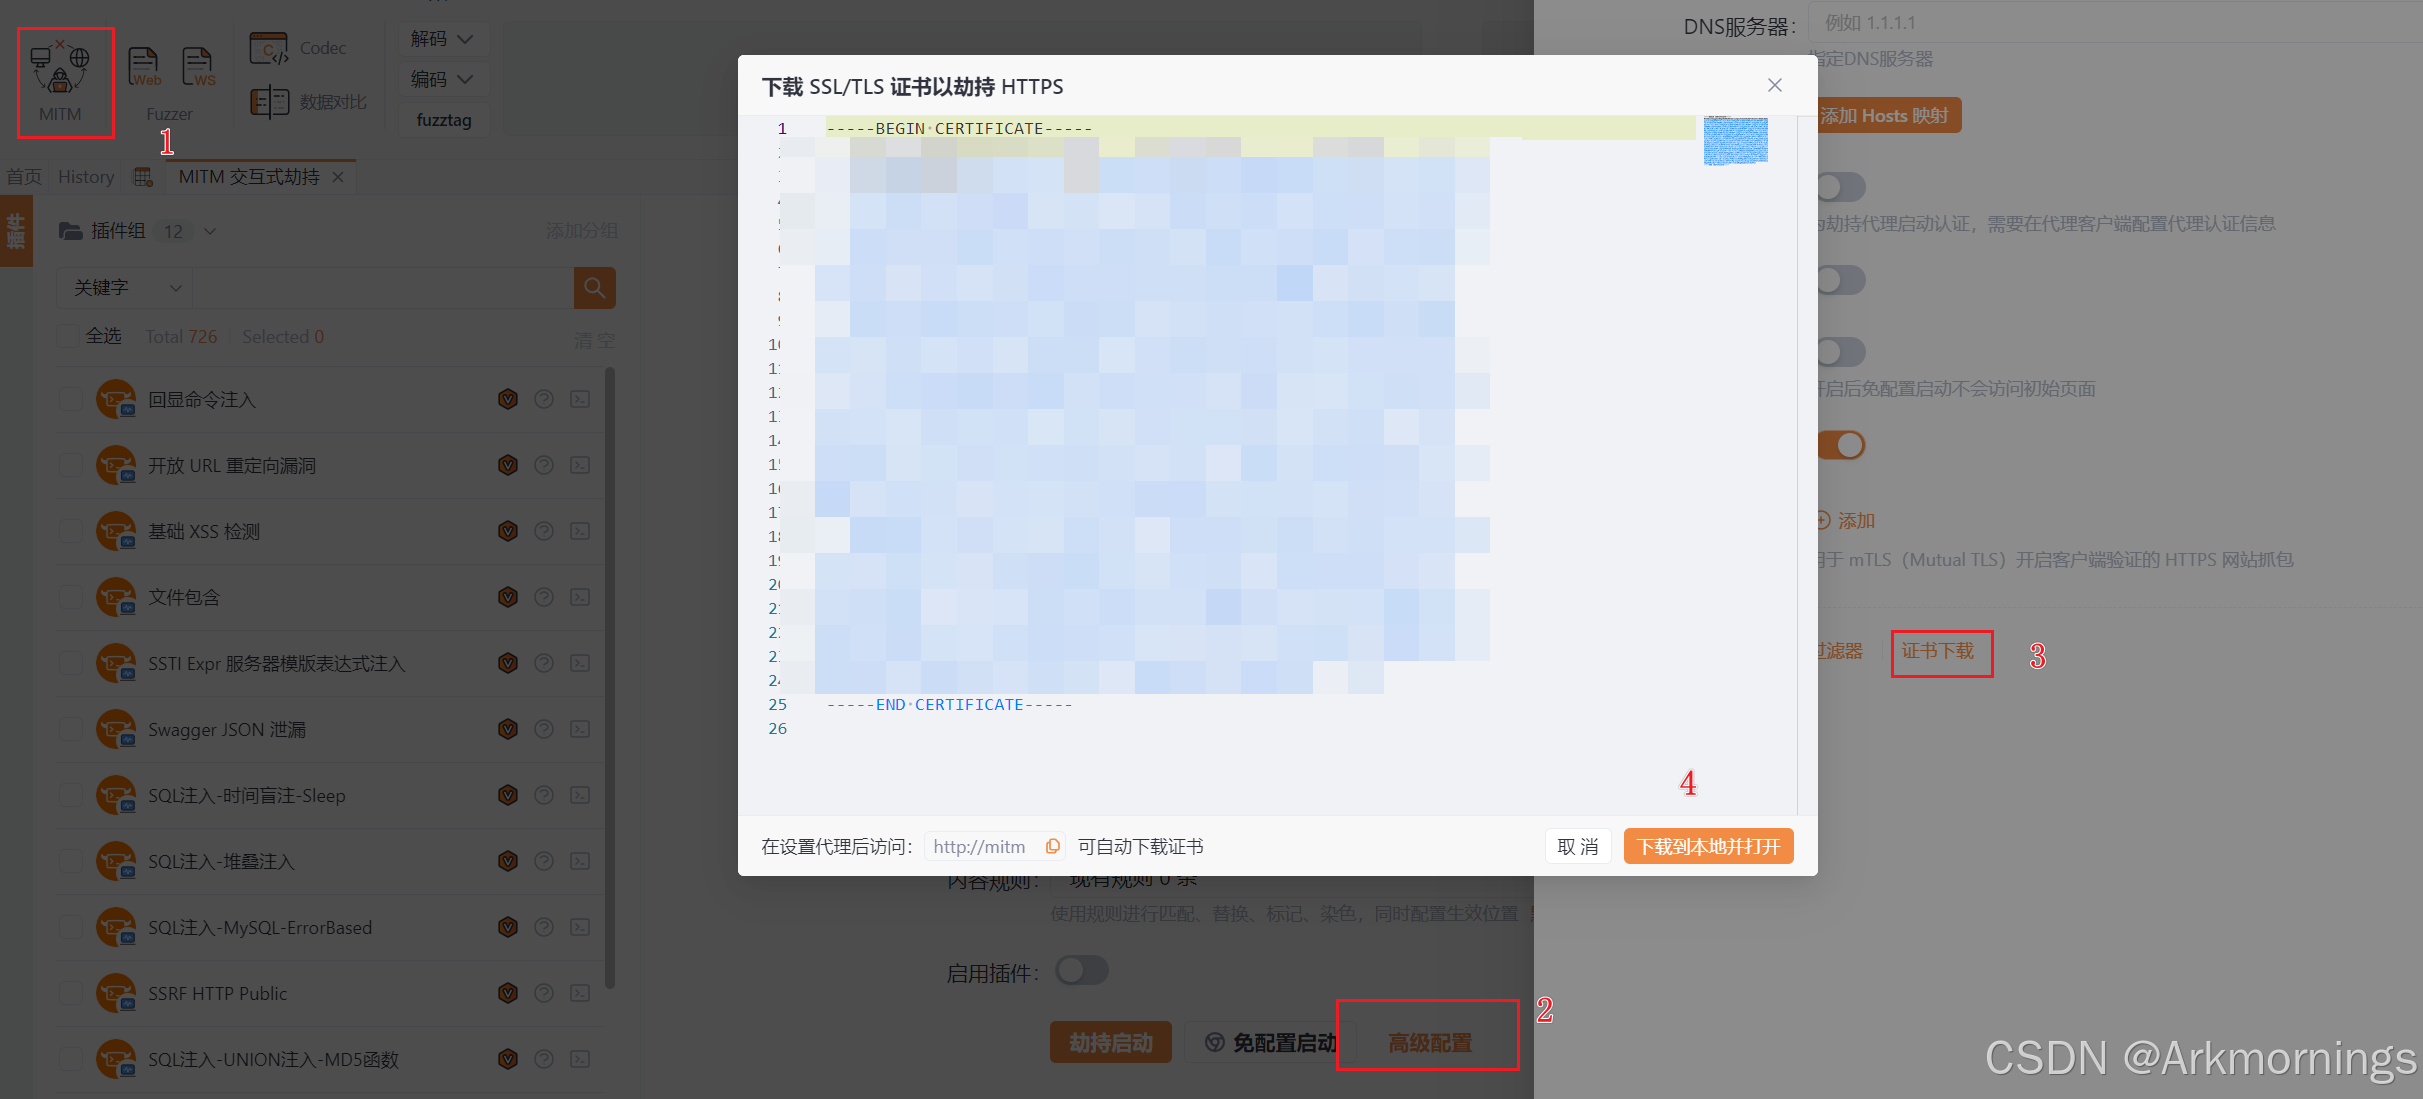Click the 下载到本地并打开 download button

[1707, 846]
